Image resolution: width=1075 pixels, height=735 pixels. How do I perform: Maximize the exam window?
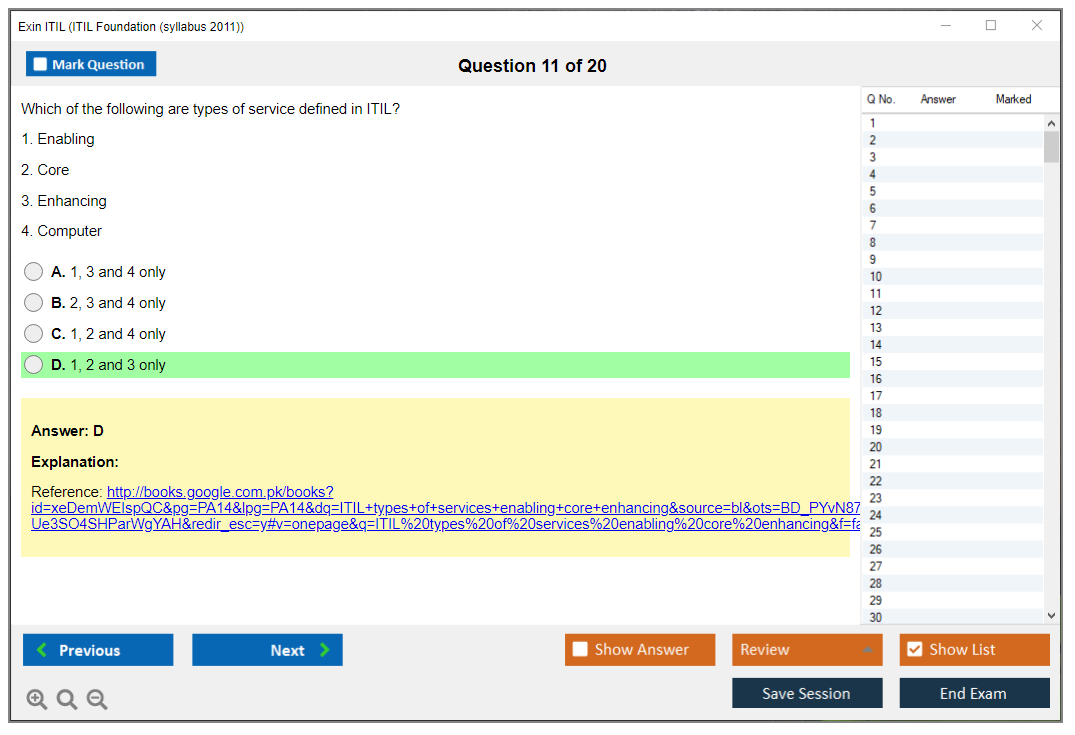point(991,26)
